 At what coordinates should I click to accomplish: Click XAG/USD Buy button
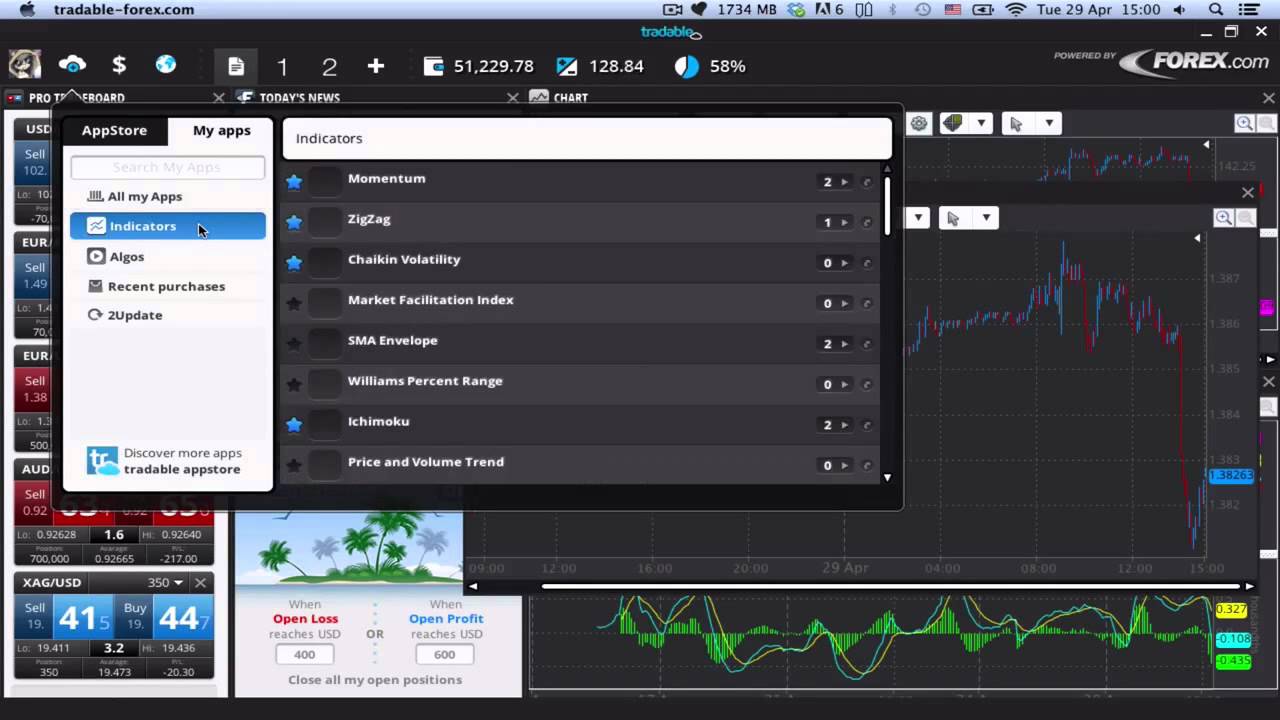[x=163, y=616]
